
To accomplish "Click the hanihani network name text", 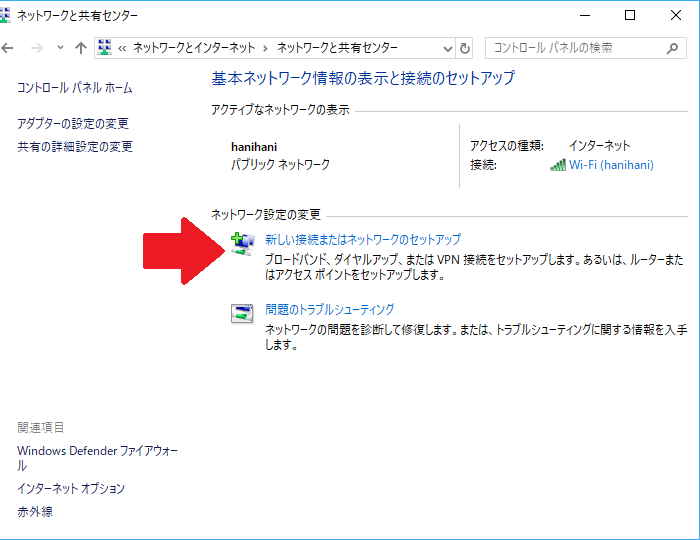I will click(x=254, y=147).
